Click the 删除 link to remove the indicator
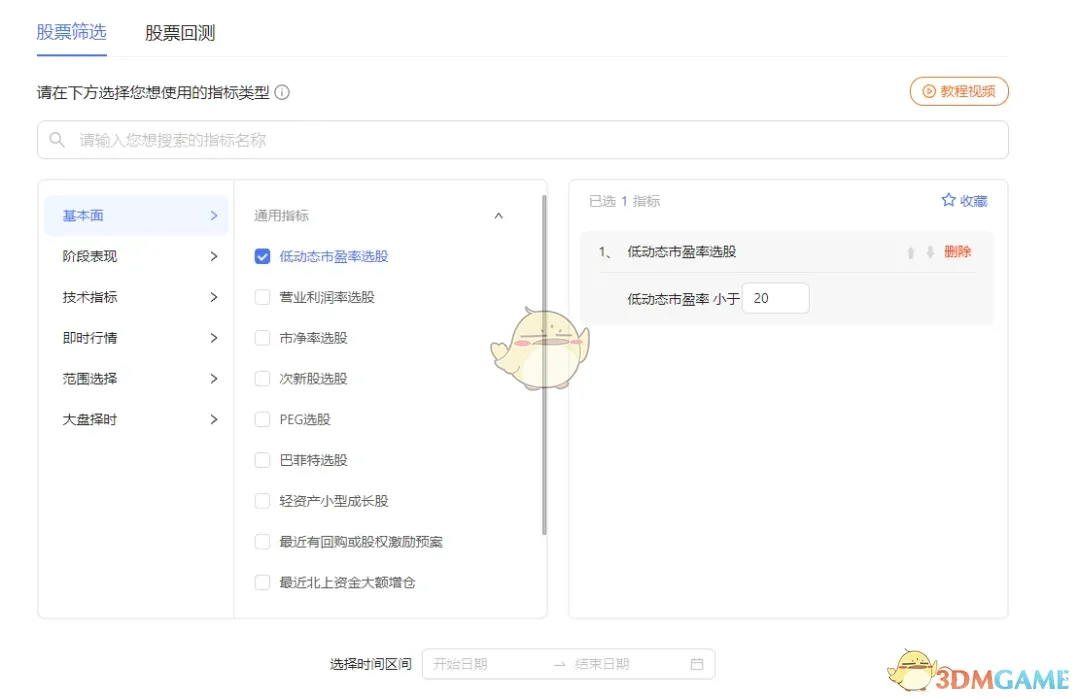 click(957, 253)
